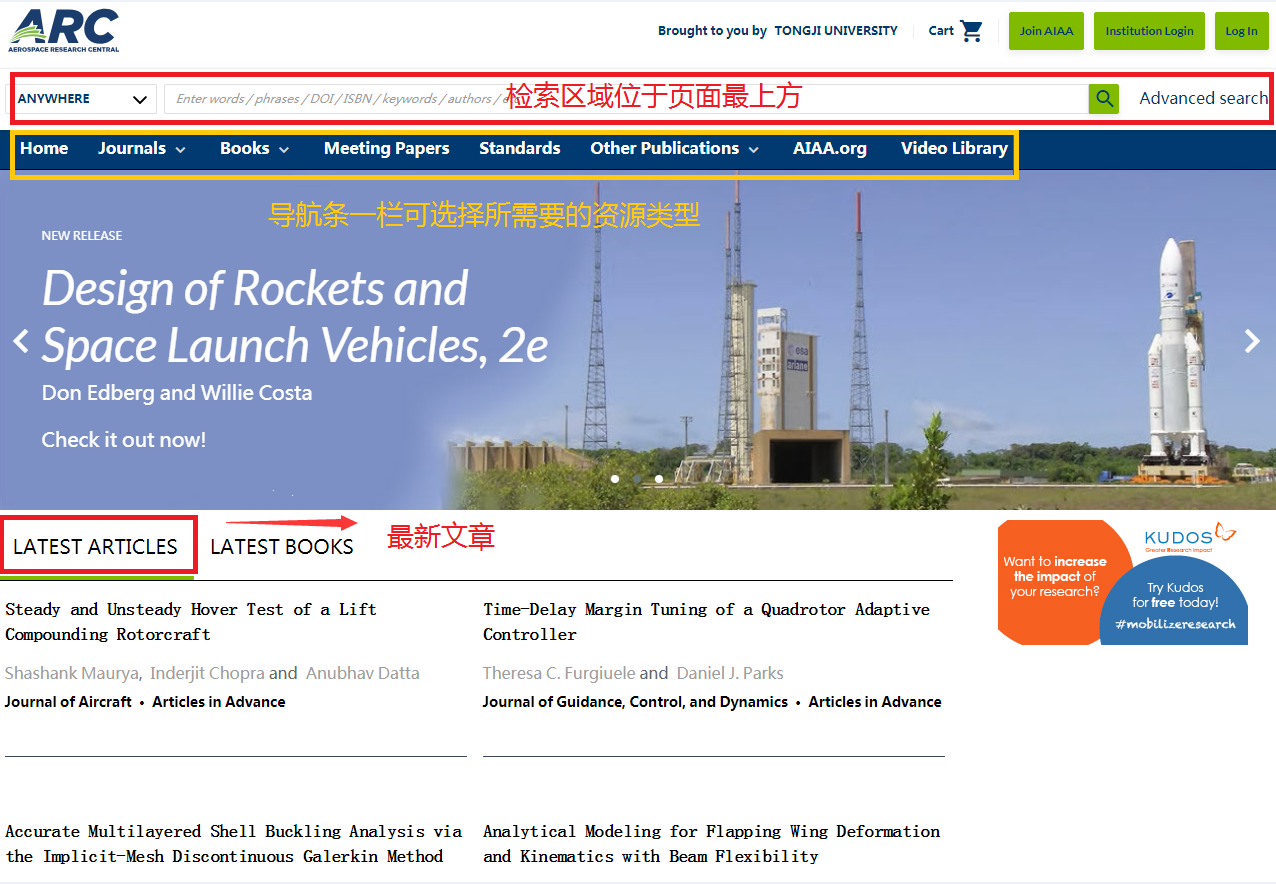
Task: Select the third carousel indicator dot
Action: click(659, 479)
